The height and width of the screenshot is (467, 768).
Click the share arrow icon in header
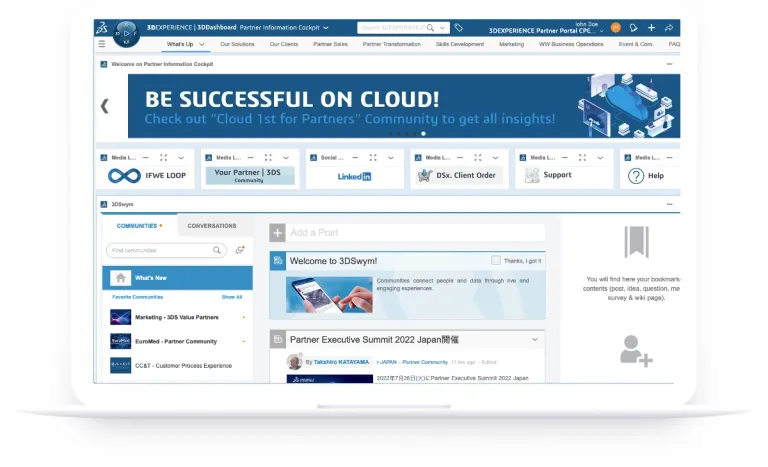(x=669, y=28)
